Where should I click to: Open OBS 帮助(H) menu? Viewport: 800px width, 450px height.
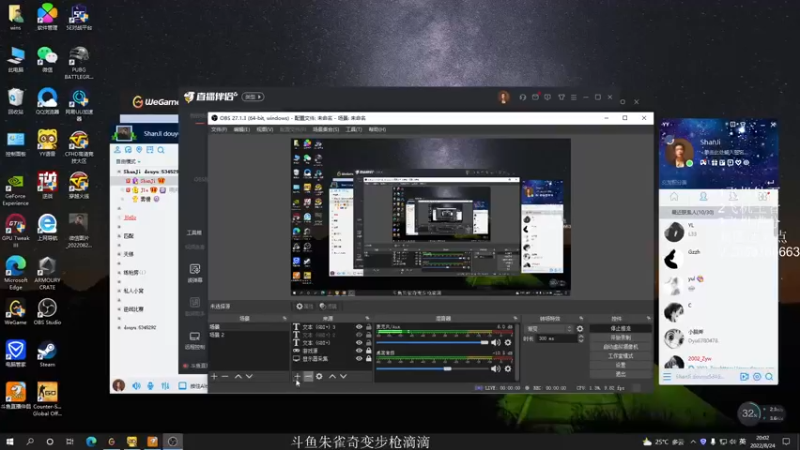tap(377, 130)
